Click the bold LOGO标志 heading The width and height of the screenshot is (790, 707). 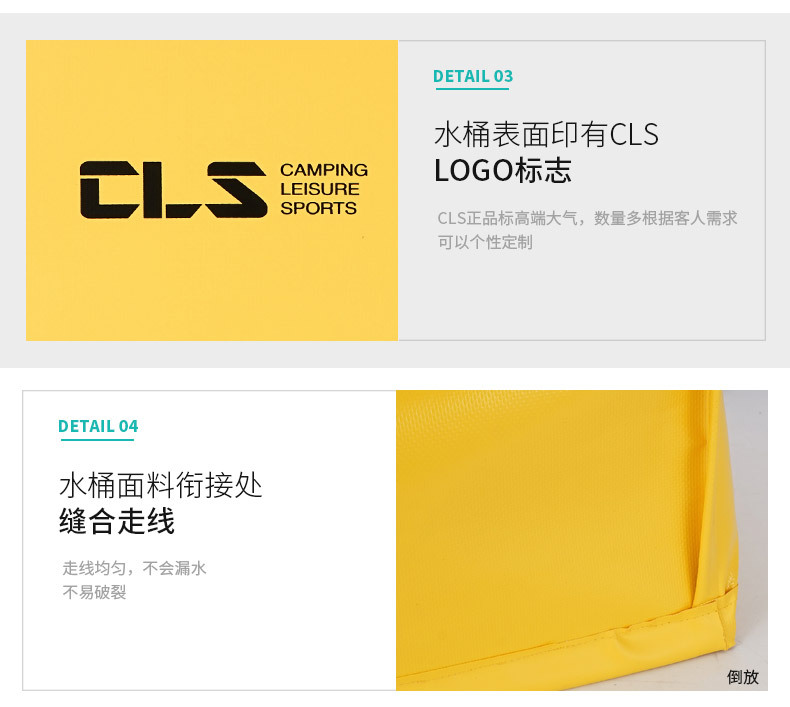click(502, 170)
